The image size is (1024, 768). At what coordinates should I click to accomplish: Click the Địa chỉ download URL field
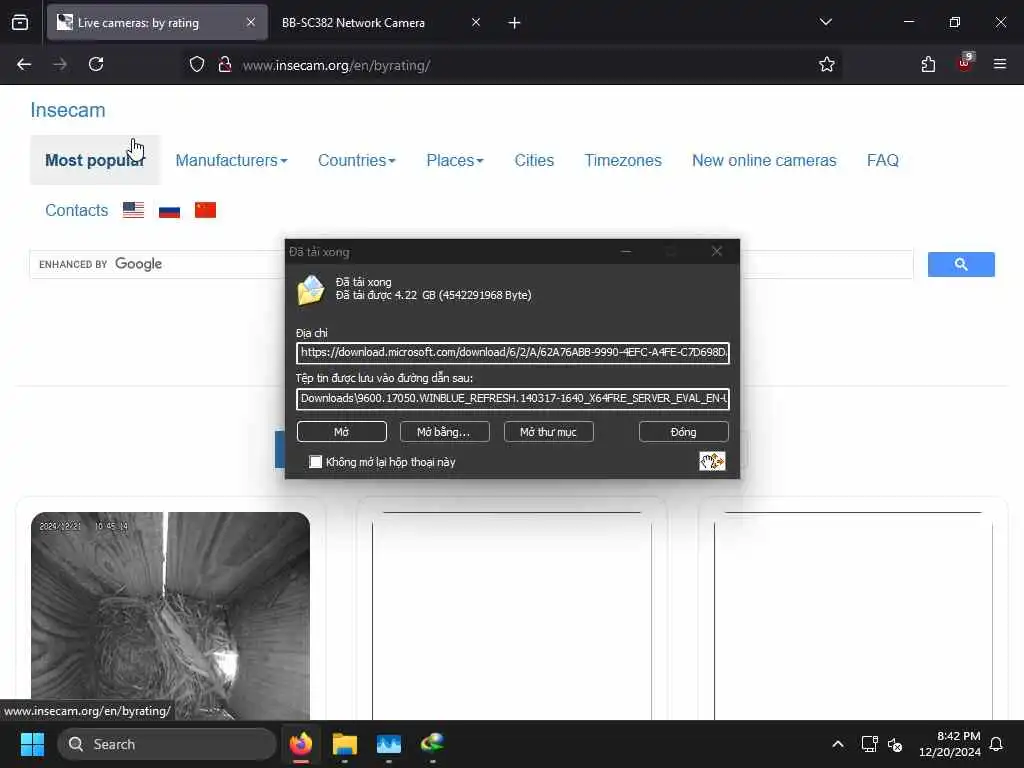click(513, 353)
